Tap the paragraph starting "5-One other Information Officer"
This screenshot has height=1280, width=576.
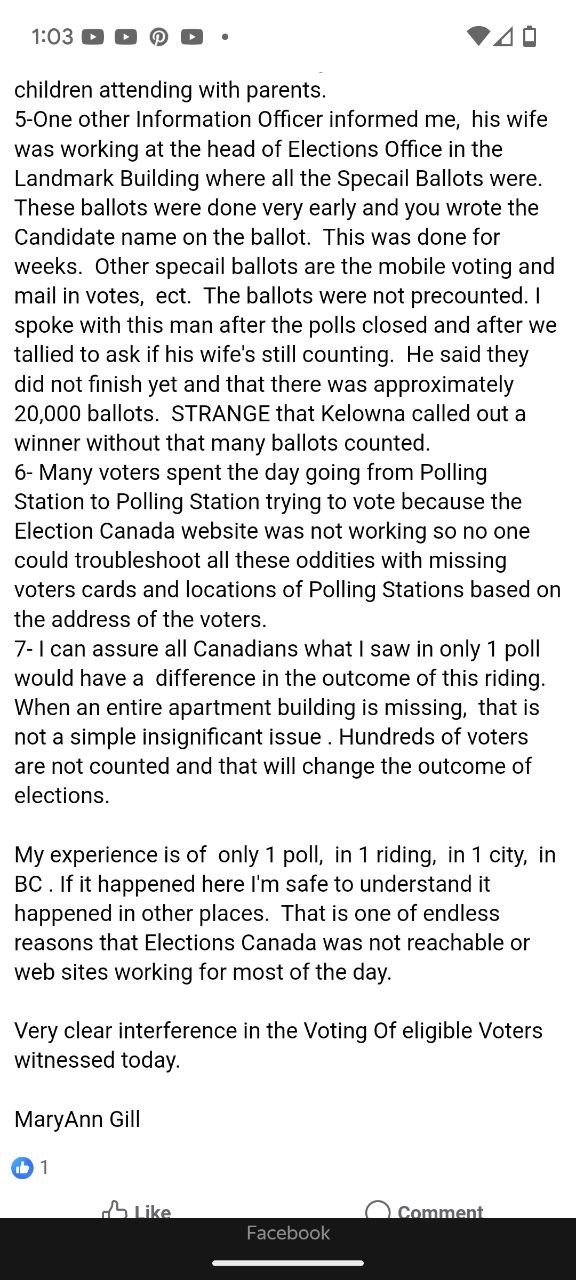[286, 281]
